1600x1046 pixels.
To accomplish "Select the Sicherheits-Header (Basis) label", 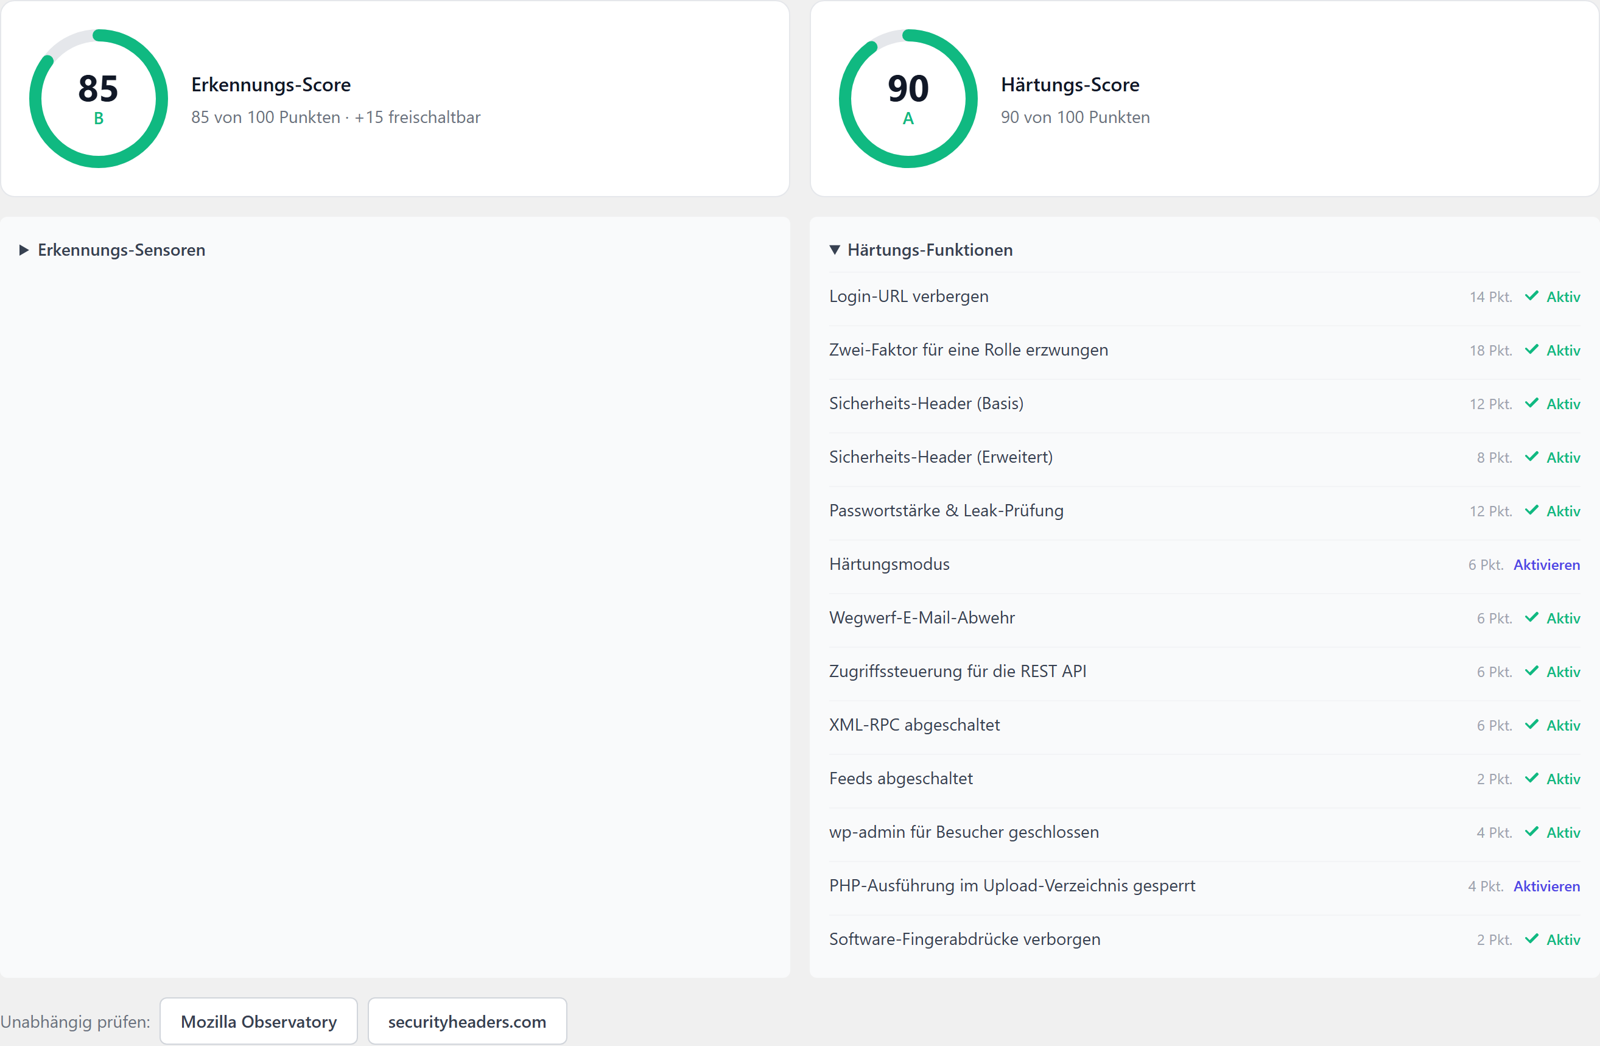I will click(926, 403).
